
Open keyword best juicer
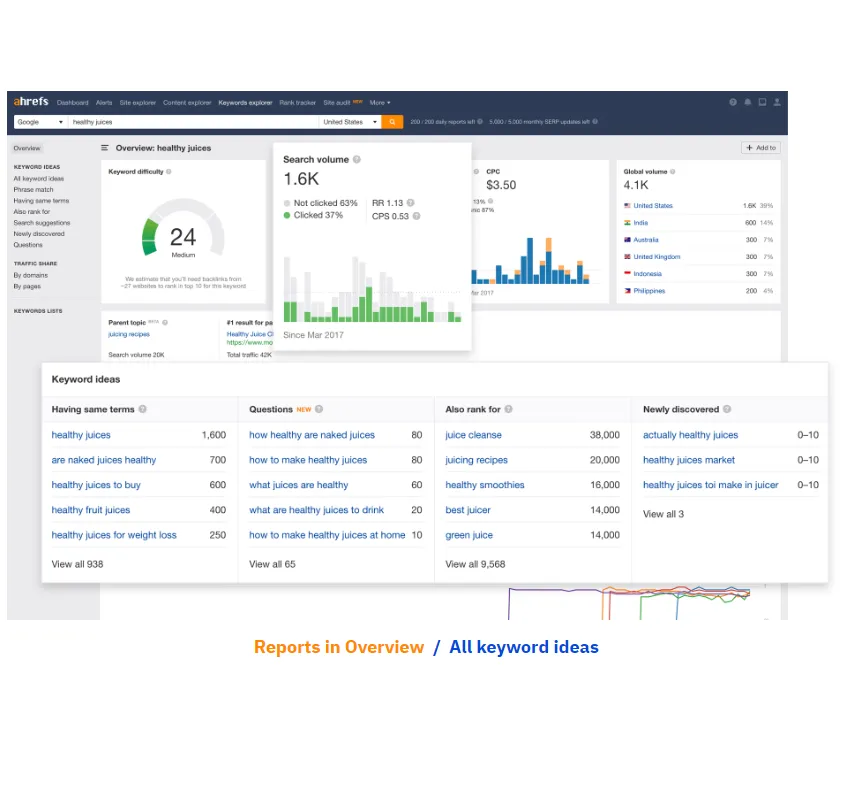coord(468,510)
